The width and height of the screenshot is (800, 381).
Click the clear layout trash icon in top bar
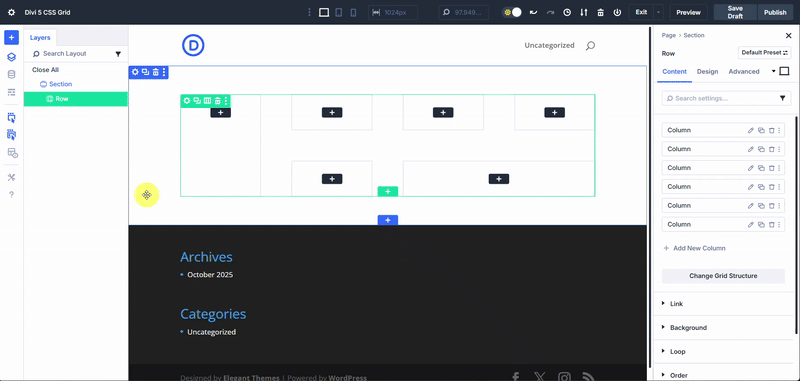pyautogui.click(x=601, y=12)
